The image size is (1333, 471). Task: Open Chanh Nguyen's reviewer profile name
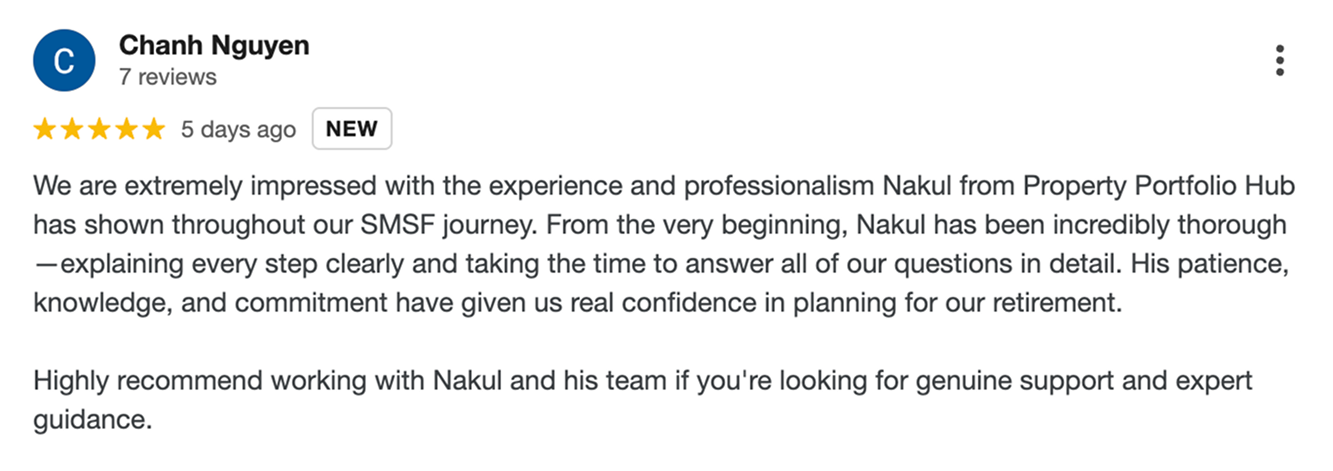[x=214, y=45]
